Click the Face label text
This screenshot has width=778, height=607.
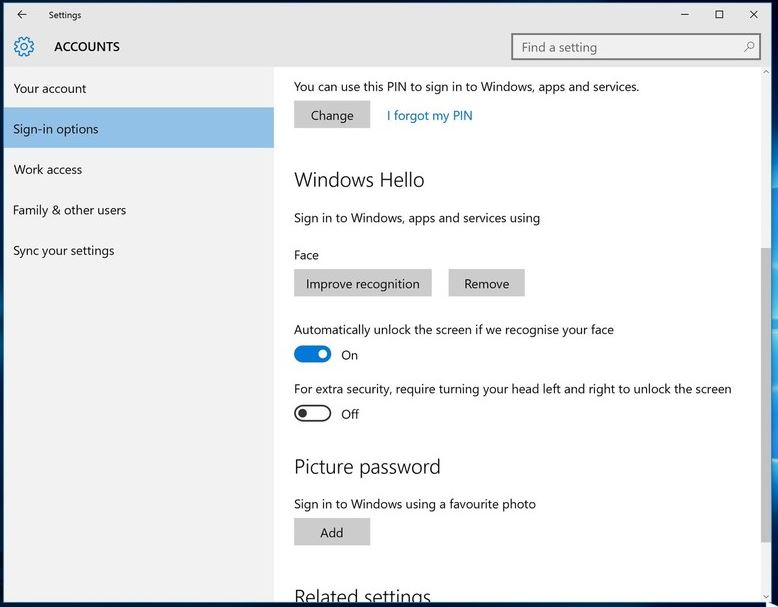click(306, 255)
